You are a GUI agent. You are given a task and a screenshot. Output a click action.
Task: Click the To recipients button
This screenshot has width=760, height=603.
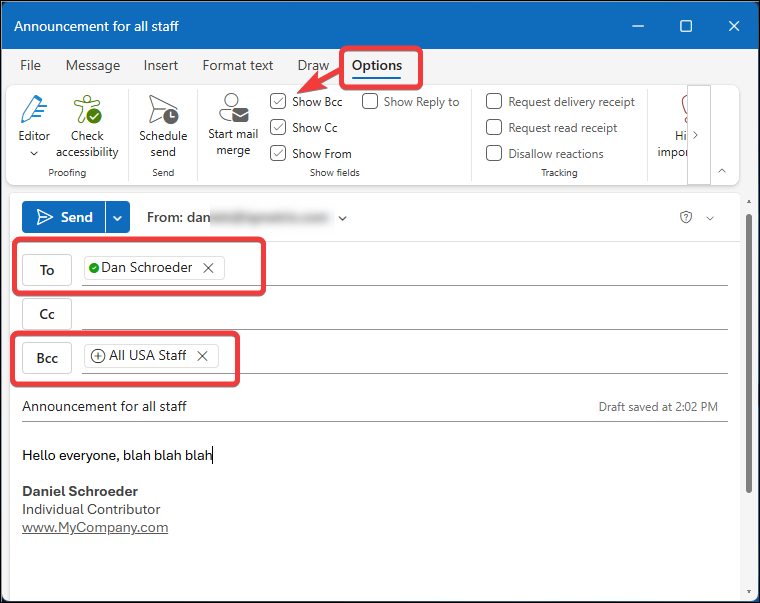(47, 270)
